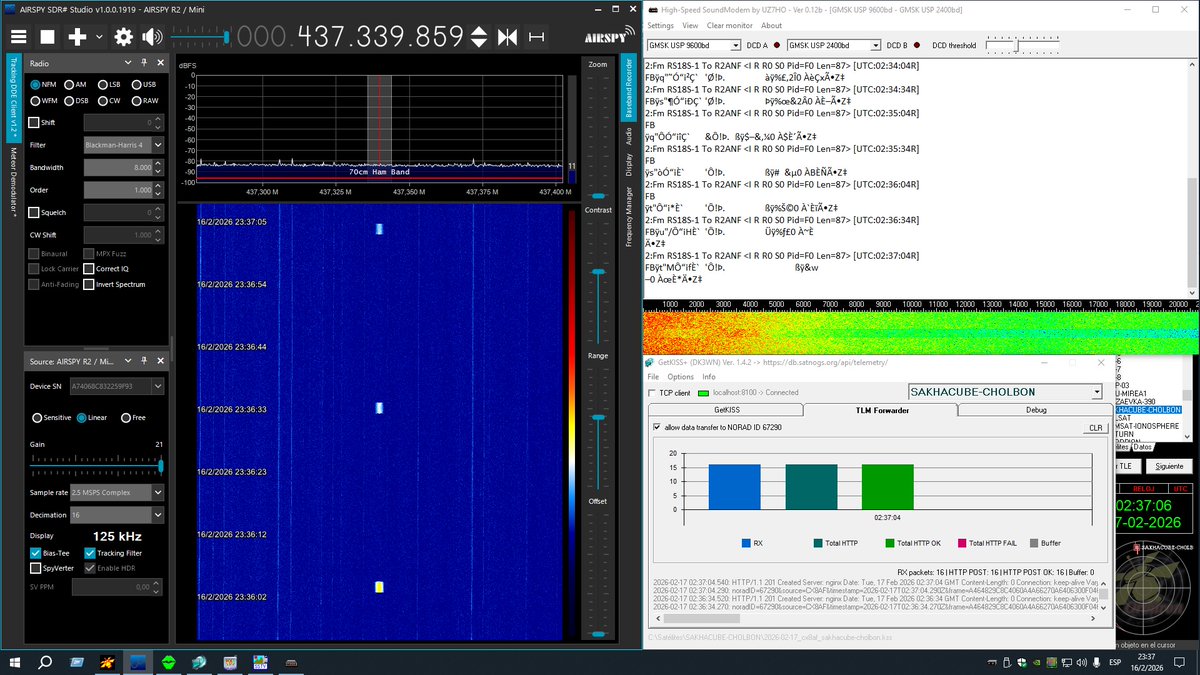Open the SDR# hamburger main menu
Screen dimensions: 1200x675
point(18,37)
